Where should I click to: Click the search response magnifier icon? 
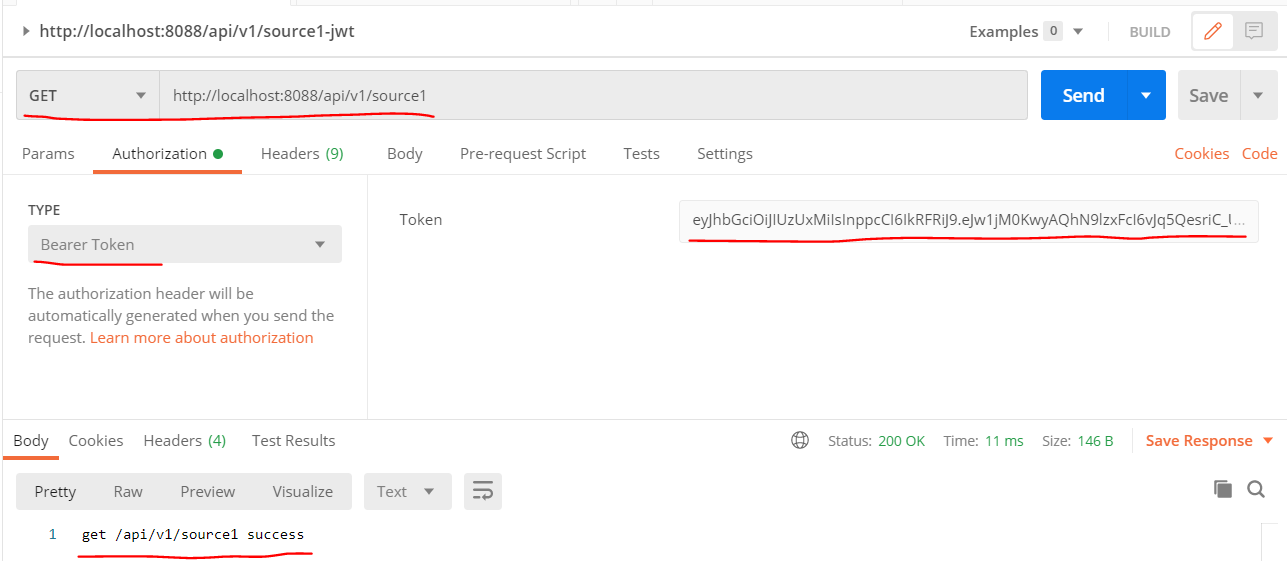coord(1256,489)
